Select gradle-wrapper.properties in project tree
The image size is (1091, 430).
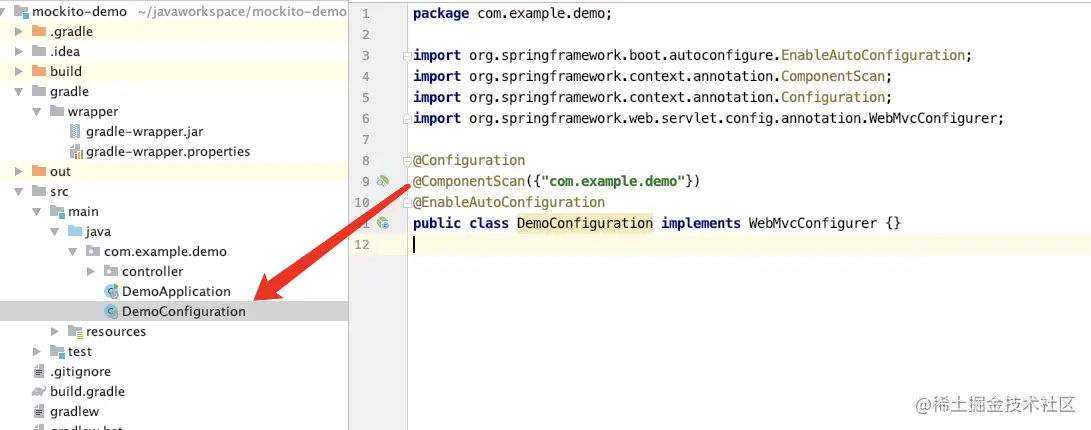point(168,152)
